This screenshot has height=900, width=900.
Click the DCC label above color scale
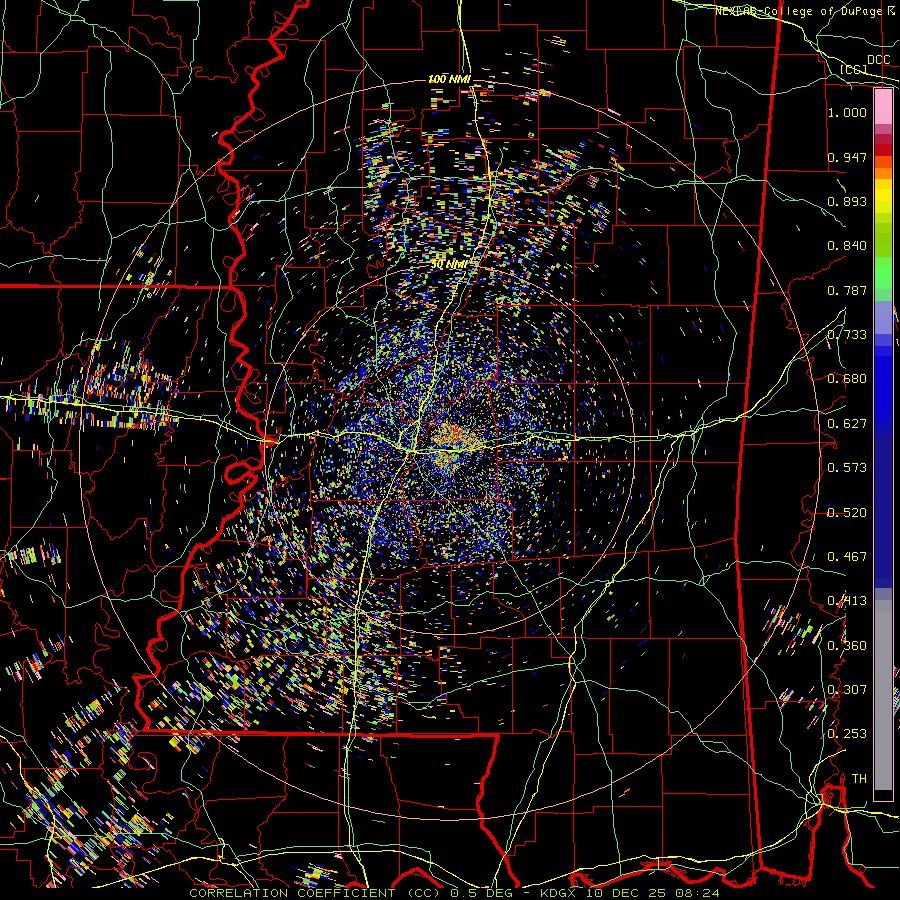(x=878, y=60)
